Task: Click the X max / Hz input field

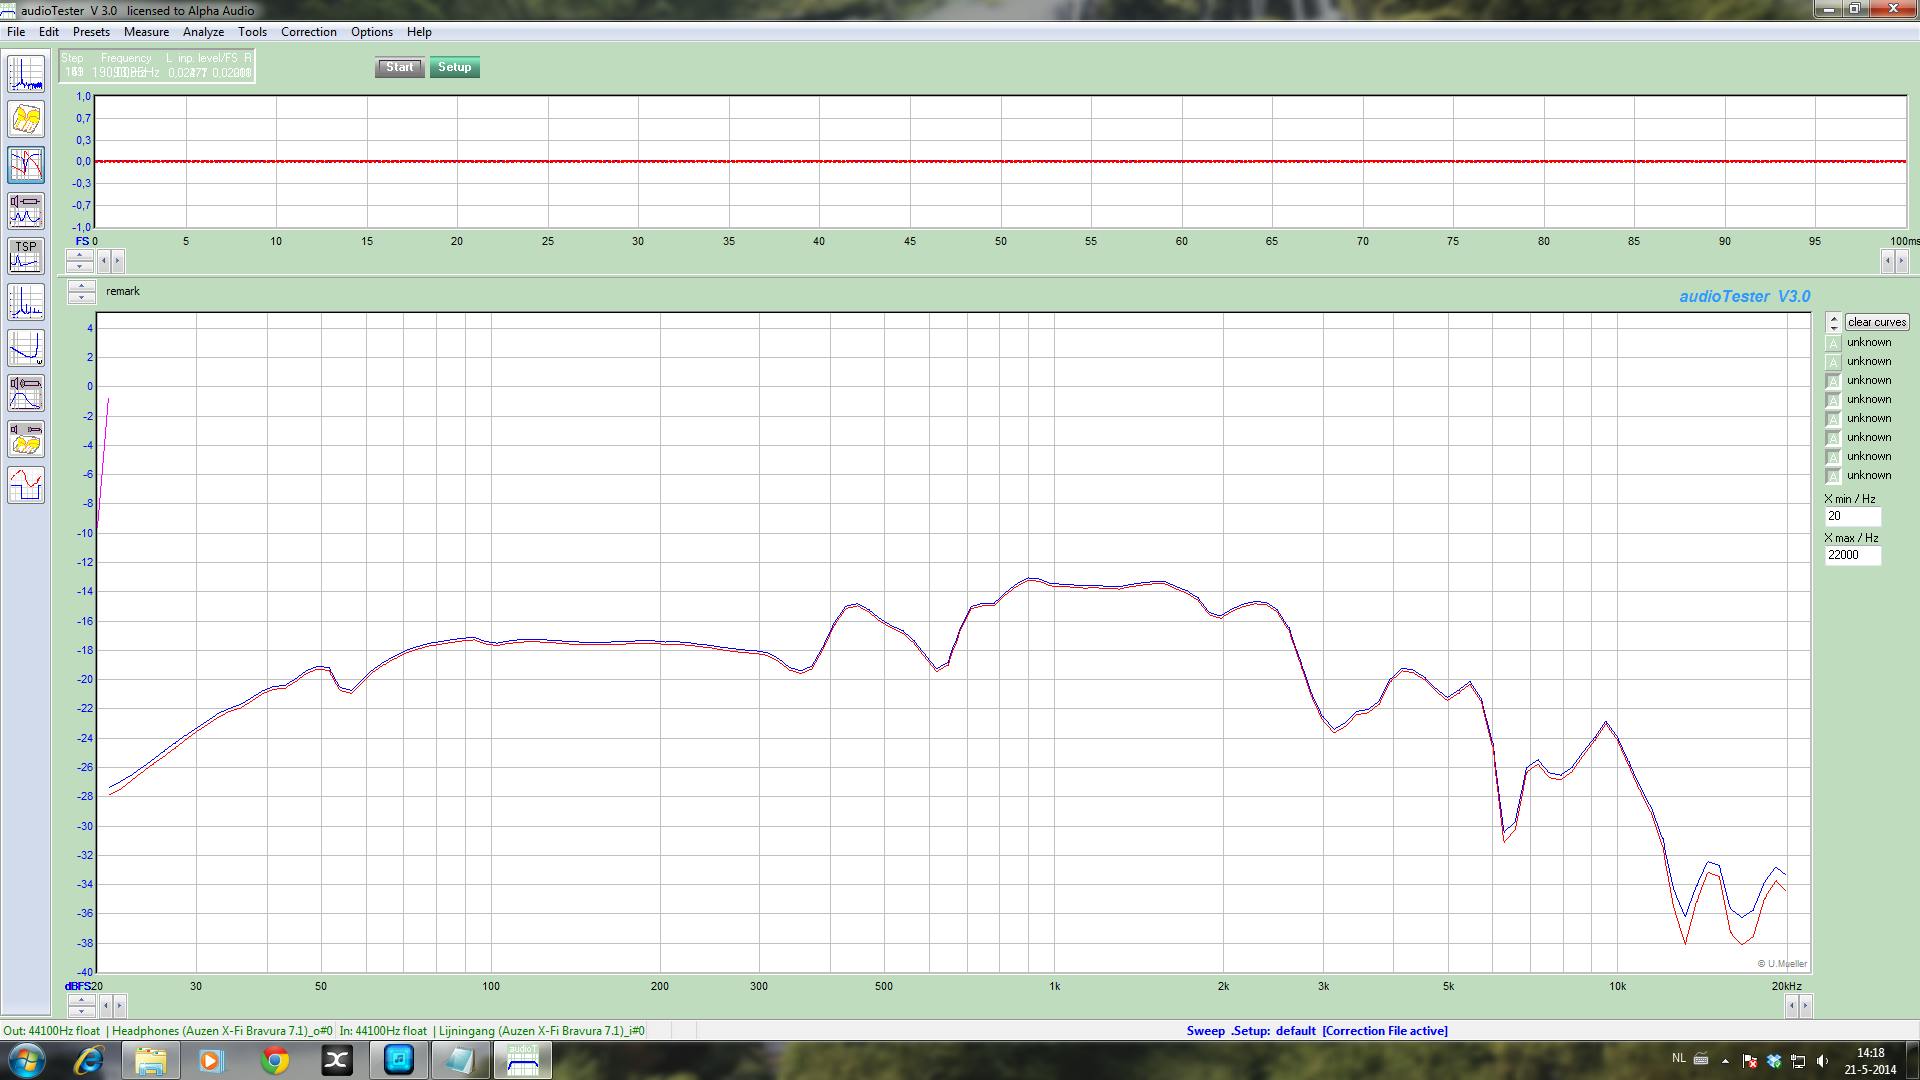Action: (x=1852, y=555)
